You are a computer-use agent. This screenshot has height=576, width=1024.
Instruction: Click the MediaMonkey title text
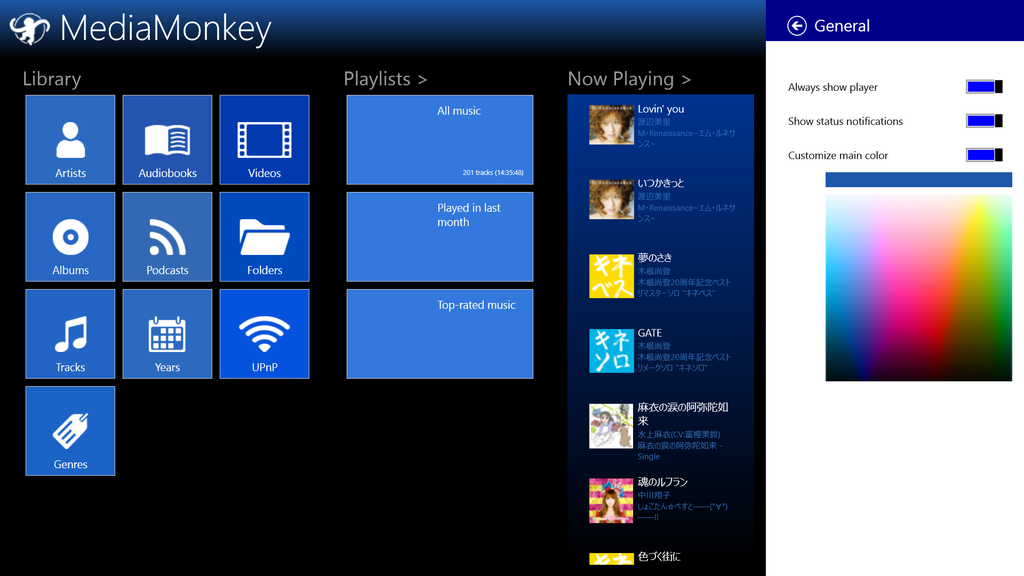pyautogui.click(x=165, y=29)
